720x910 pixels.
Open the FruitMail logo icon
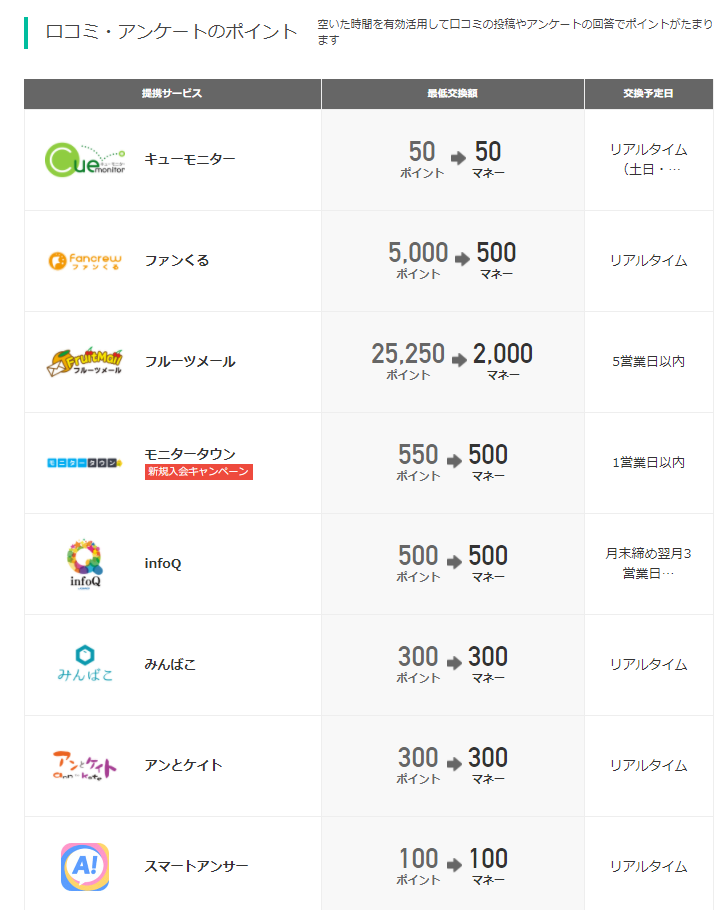(x=85, y=361)
